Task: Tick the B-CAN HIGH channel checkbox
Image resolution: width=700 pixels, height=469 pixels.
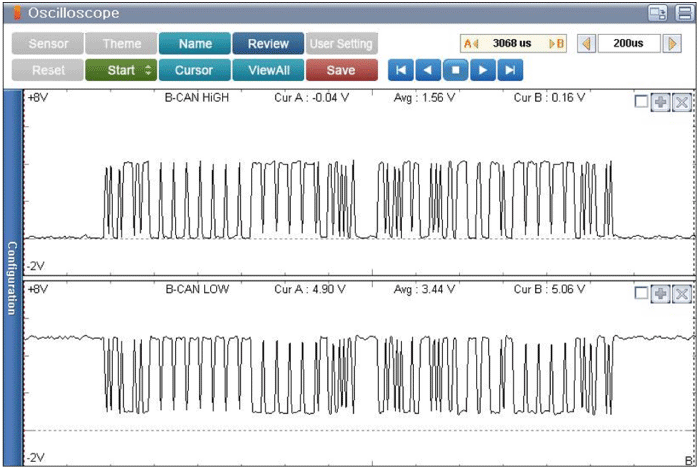Action: pos(641,101)
